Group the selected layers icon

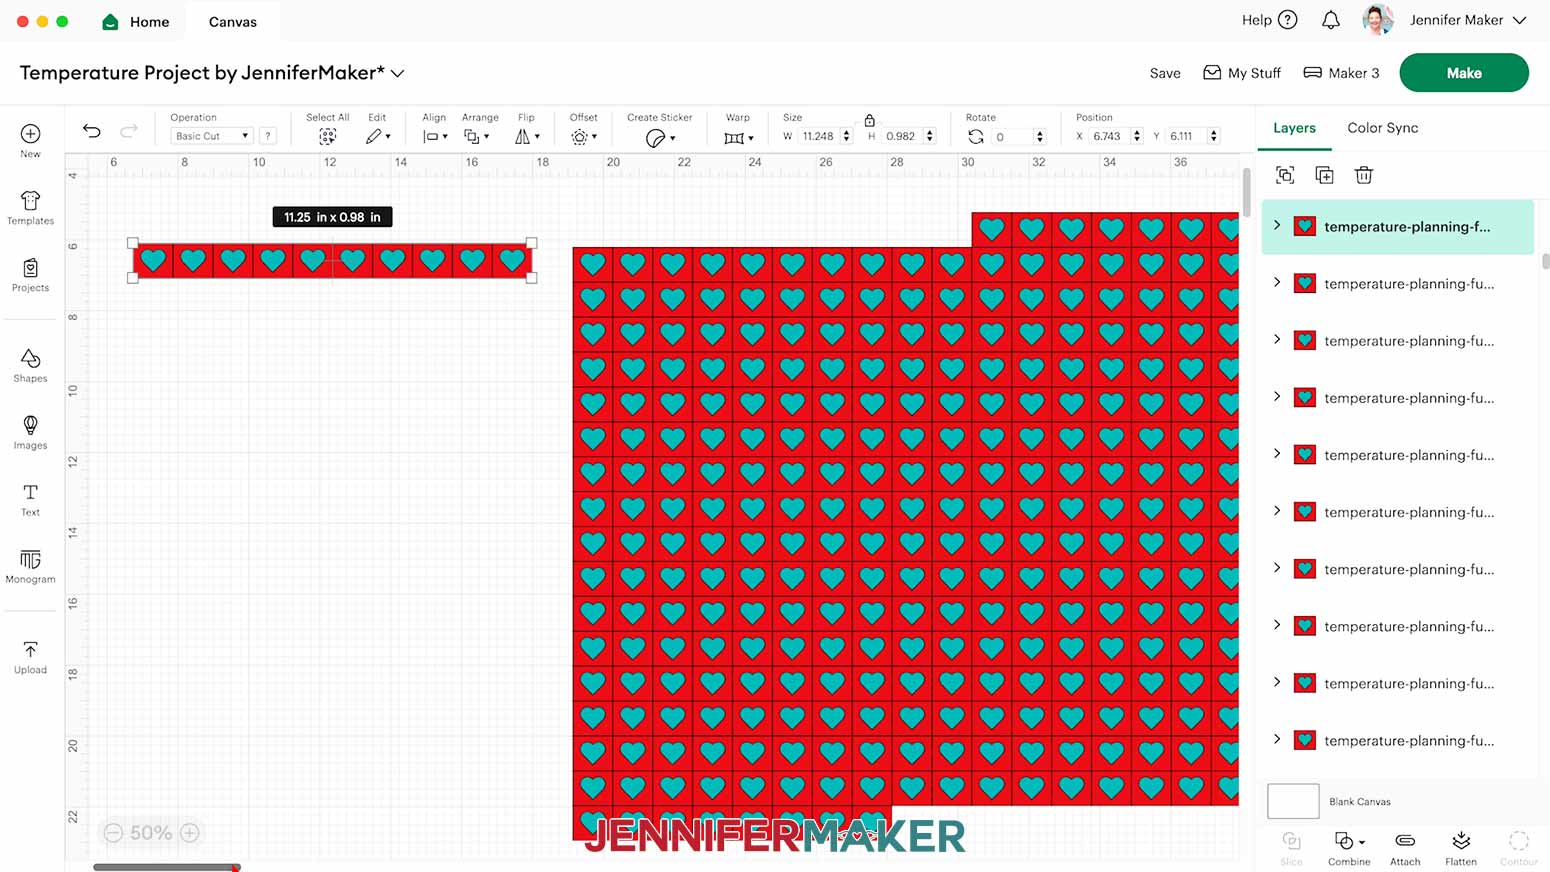[1285, 175]
